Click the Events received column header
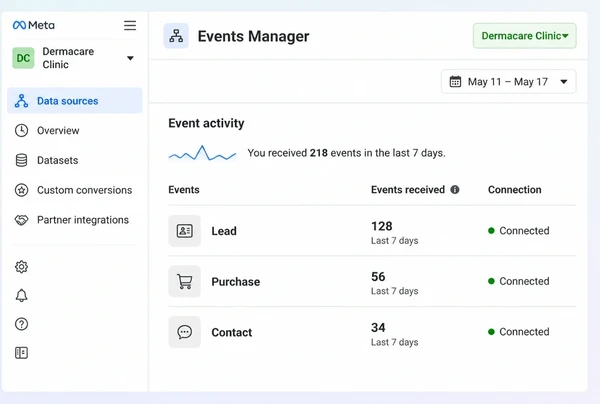The width and height of the screenshot is (600, 404). pyautogui.click(x=408, y=190)
